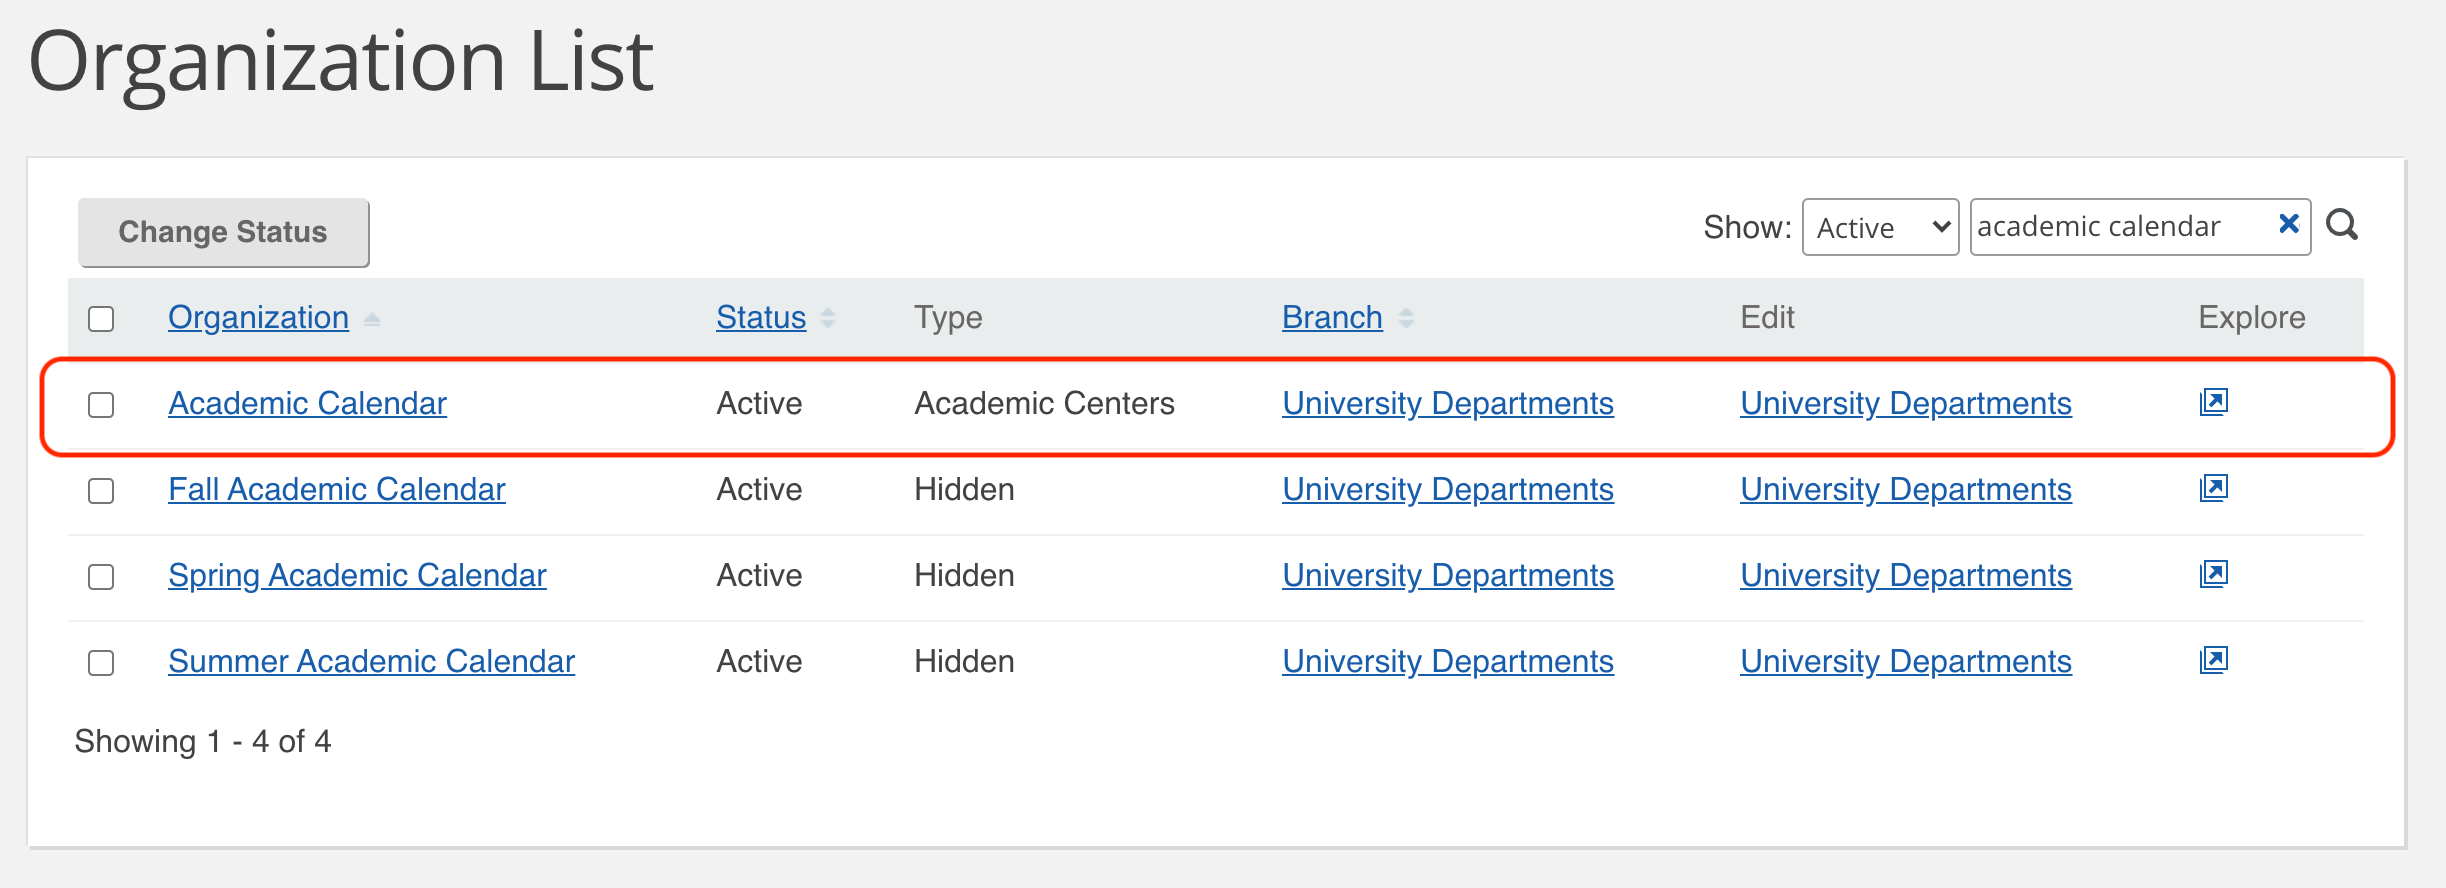Viewport: 2446px width, 888px height.
Task: Open Branch link in Fall Academic Calendar row
Action: (x=1448, y=489)
